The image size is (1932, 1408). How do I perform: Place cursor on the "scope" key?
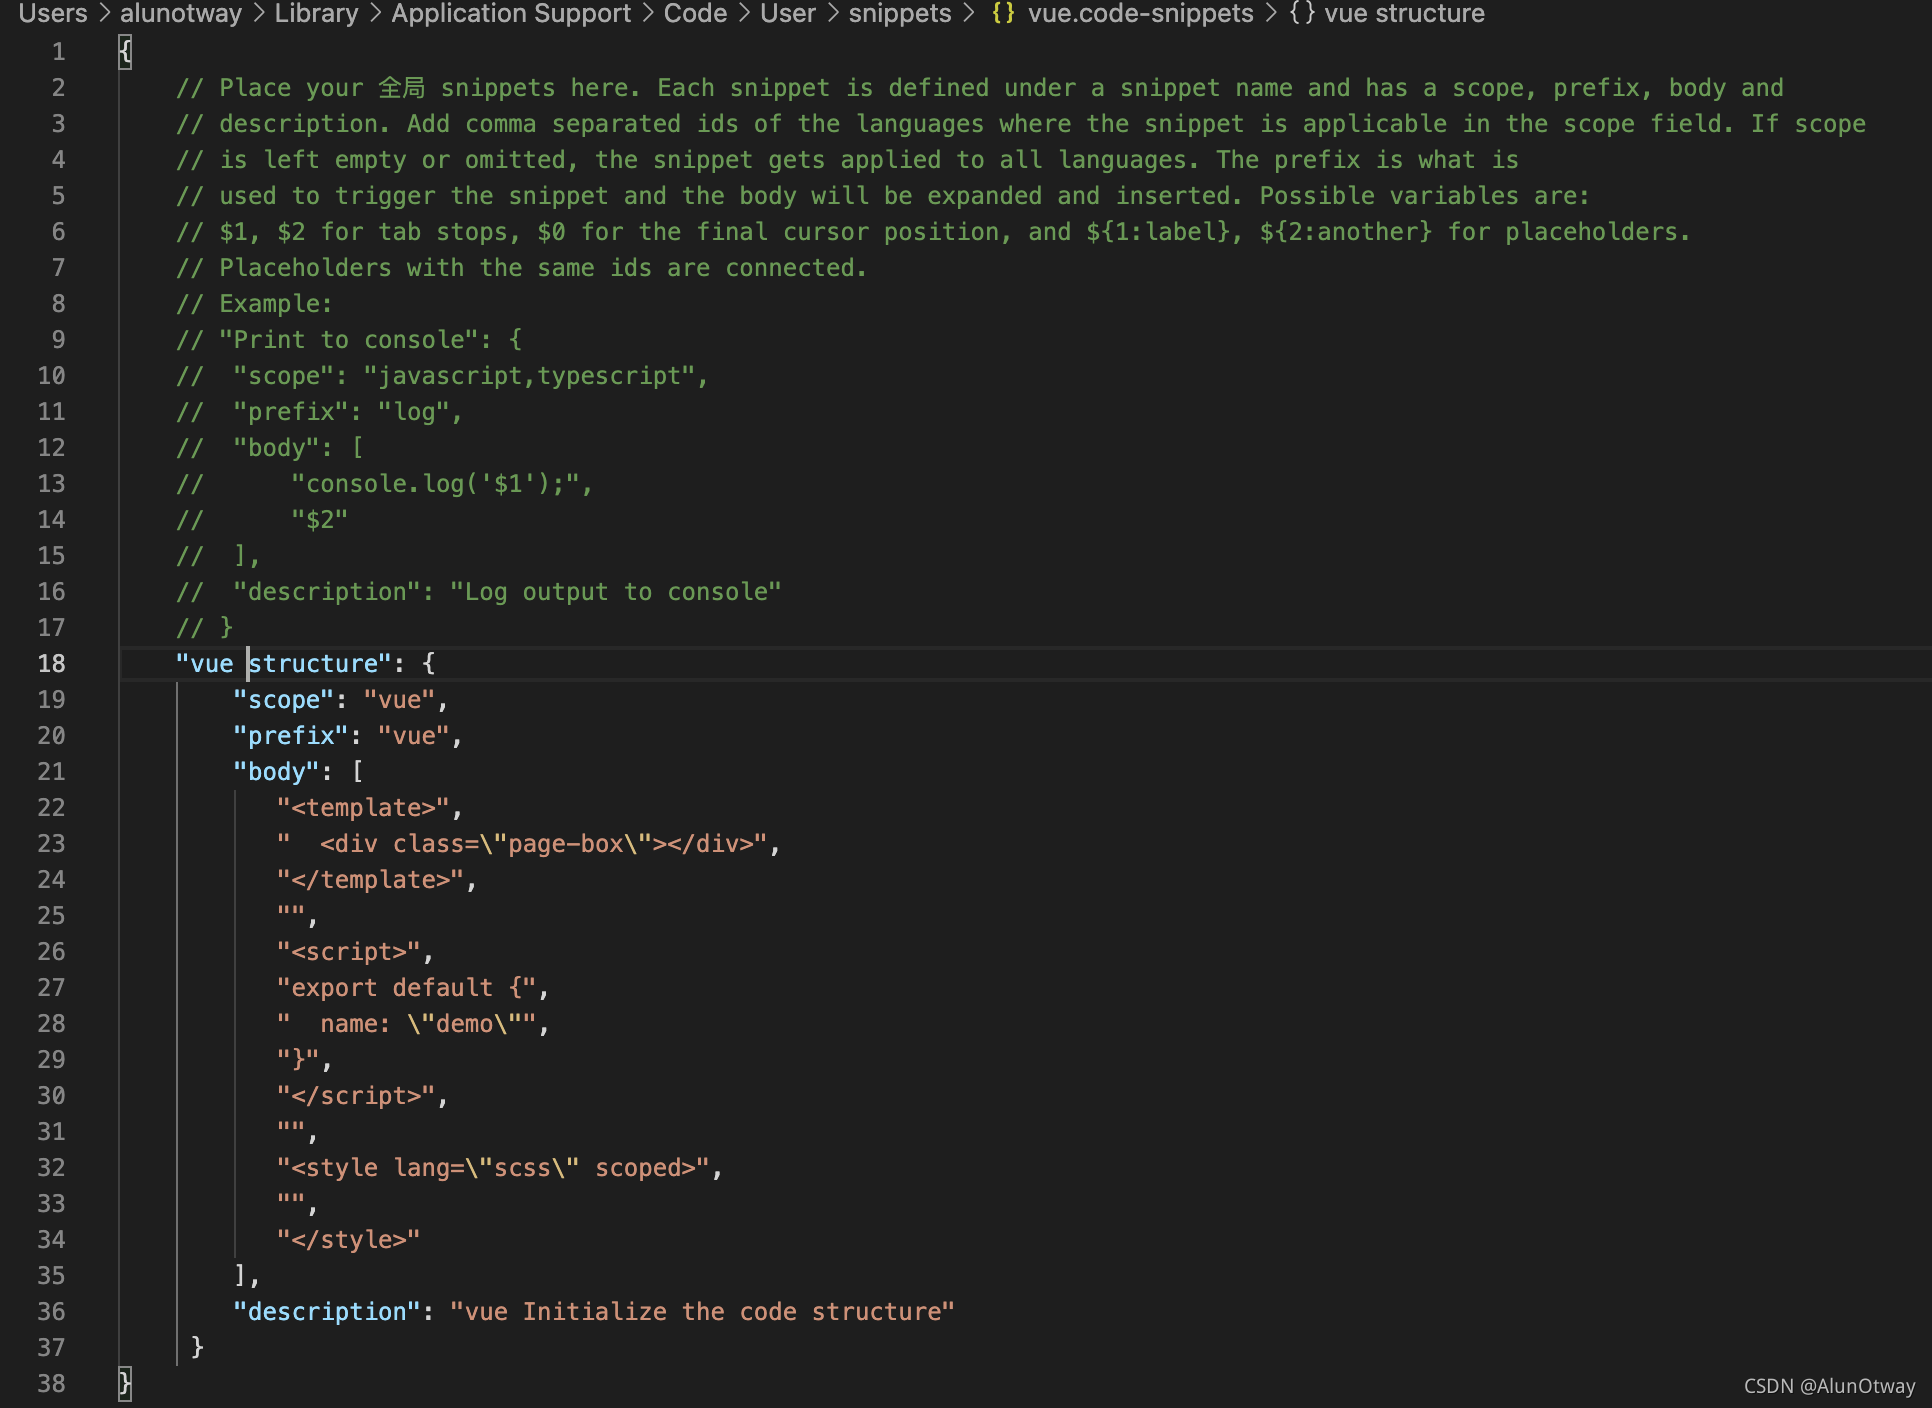(283, 700)
